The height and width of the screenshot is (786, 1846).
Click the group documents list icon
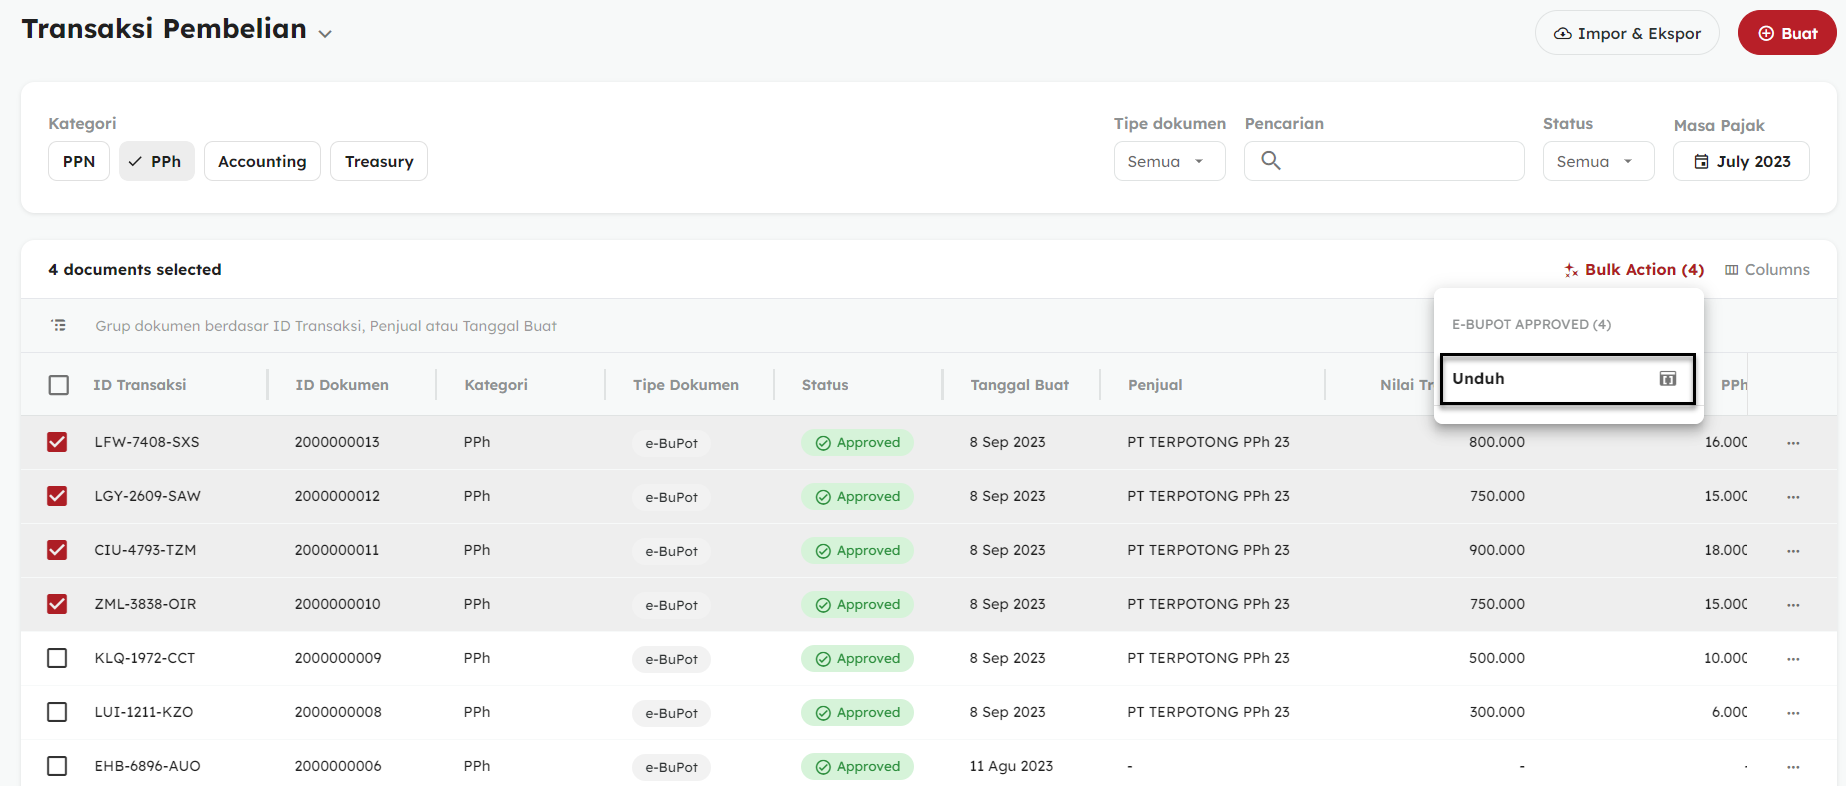(59, 326)
